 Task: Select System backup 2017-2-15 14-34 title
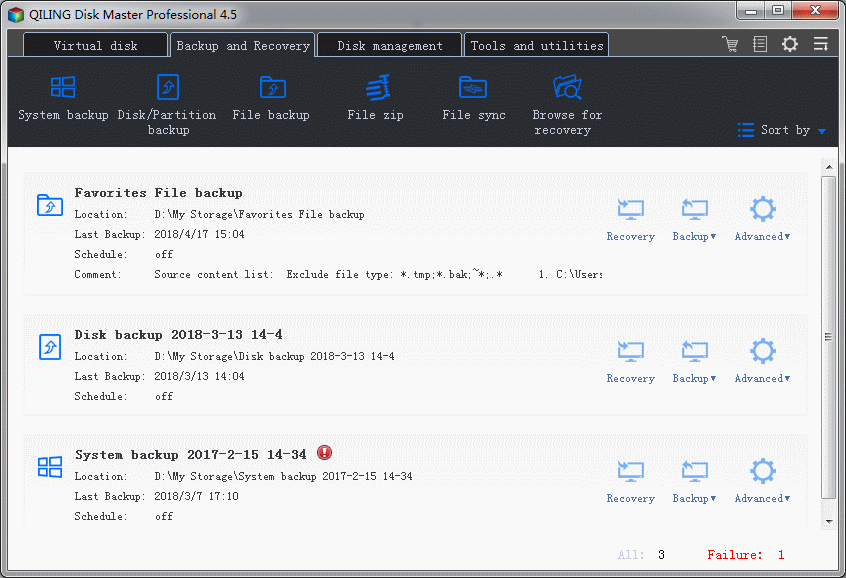click(190, 454)
